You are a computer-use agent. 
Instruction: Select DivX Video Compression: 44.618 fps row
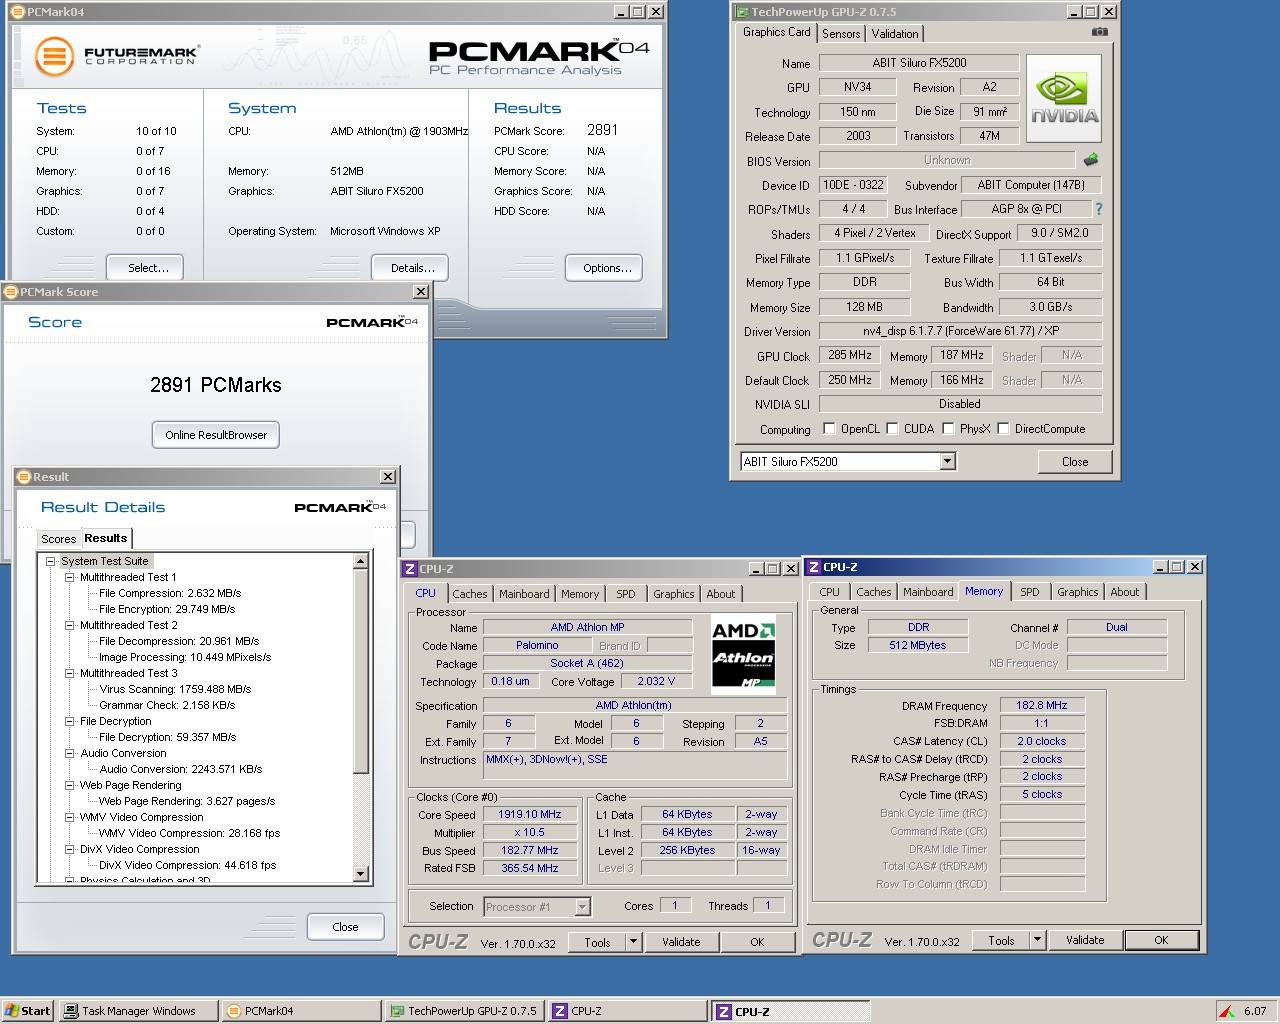click(187, 865)
